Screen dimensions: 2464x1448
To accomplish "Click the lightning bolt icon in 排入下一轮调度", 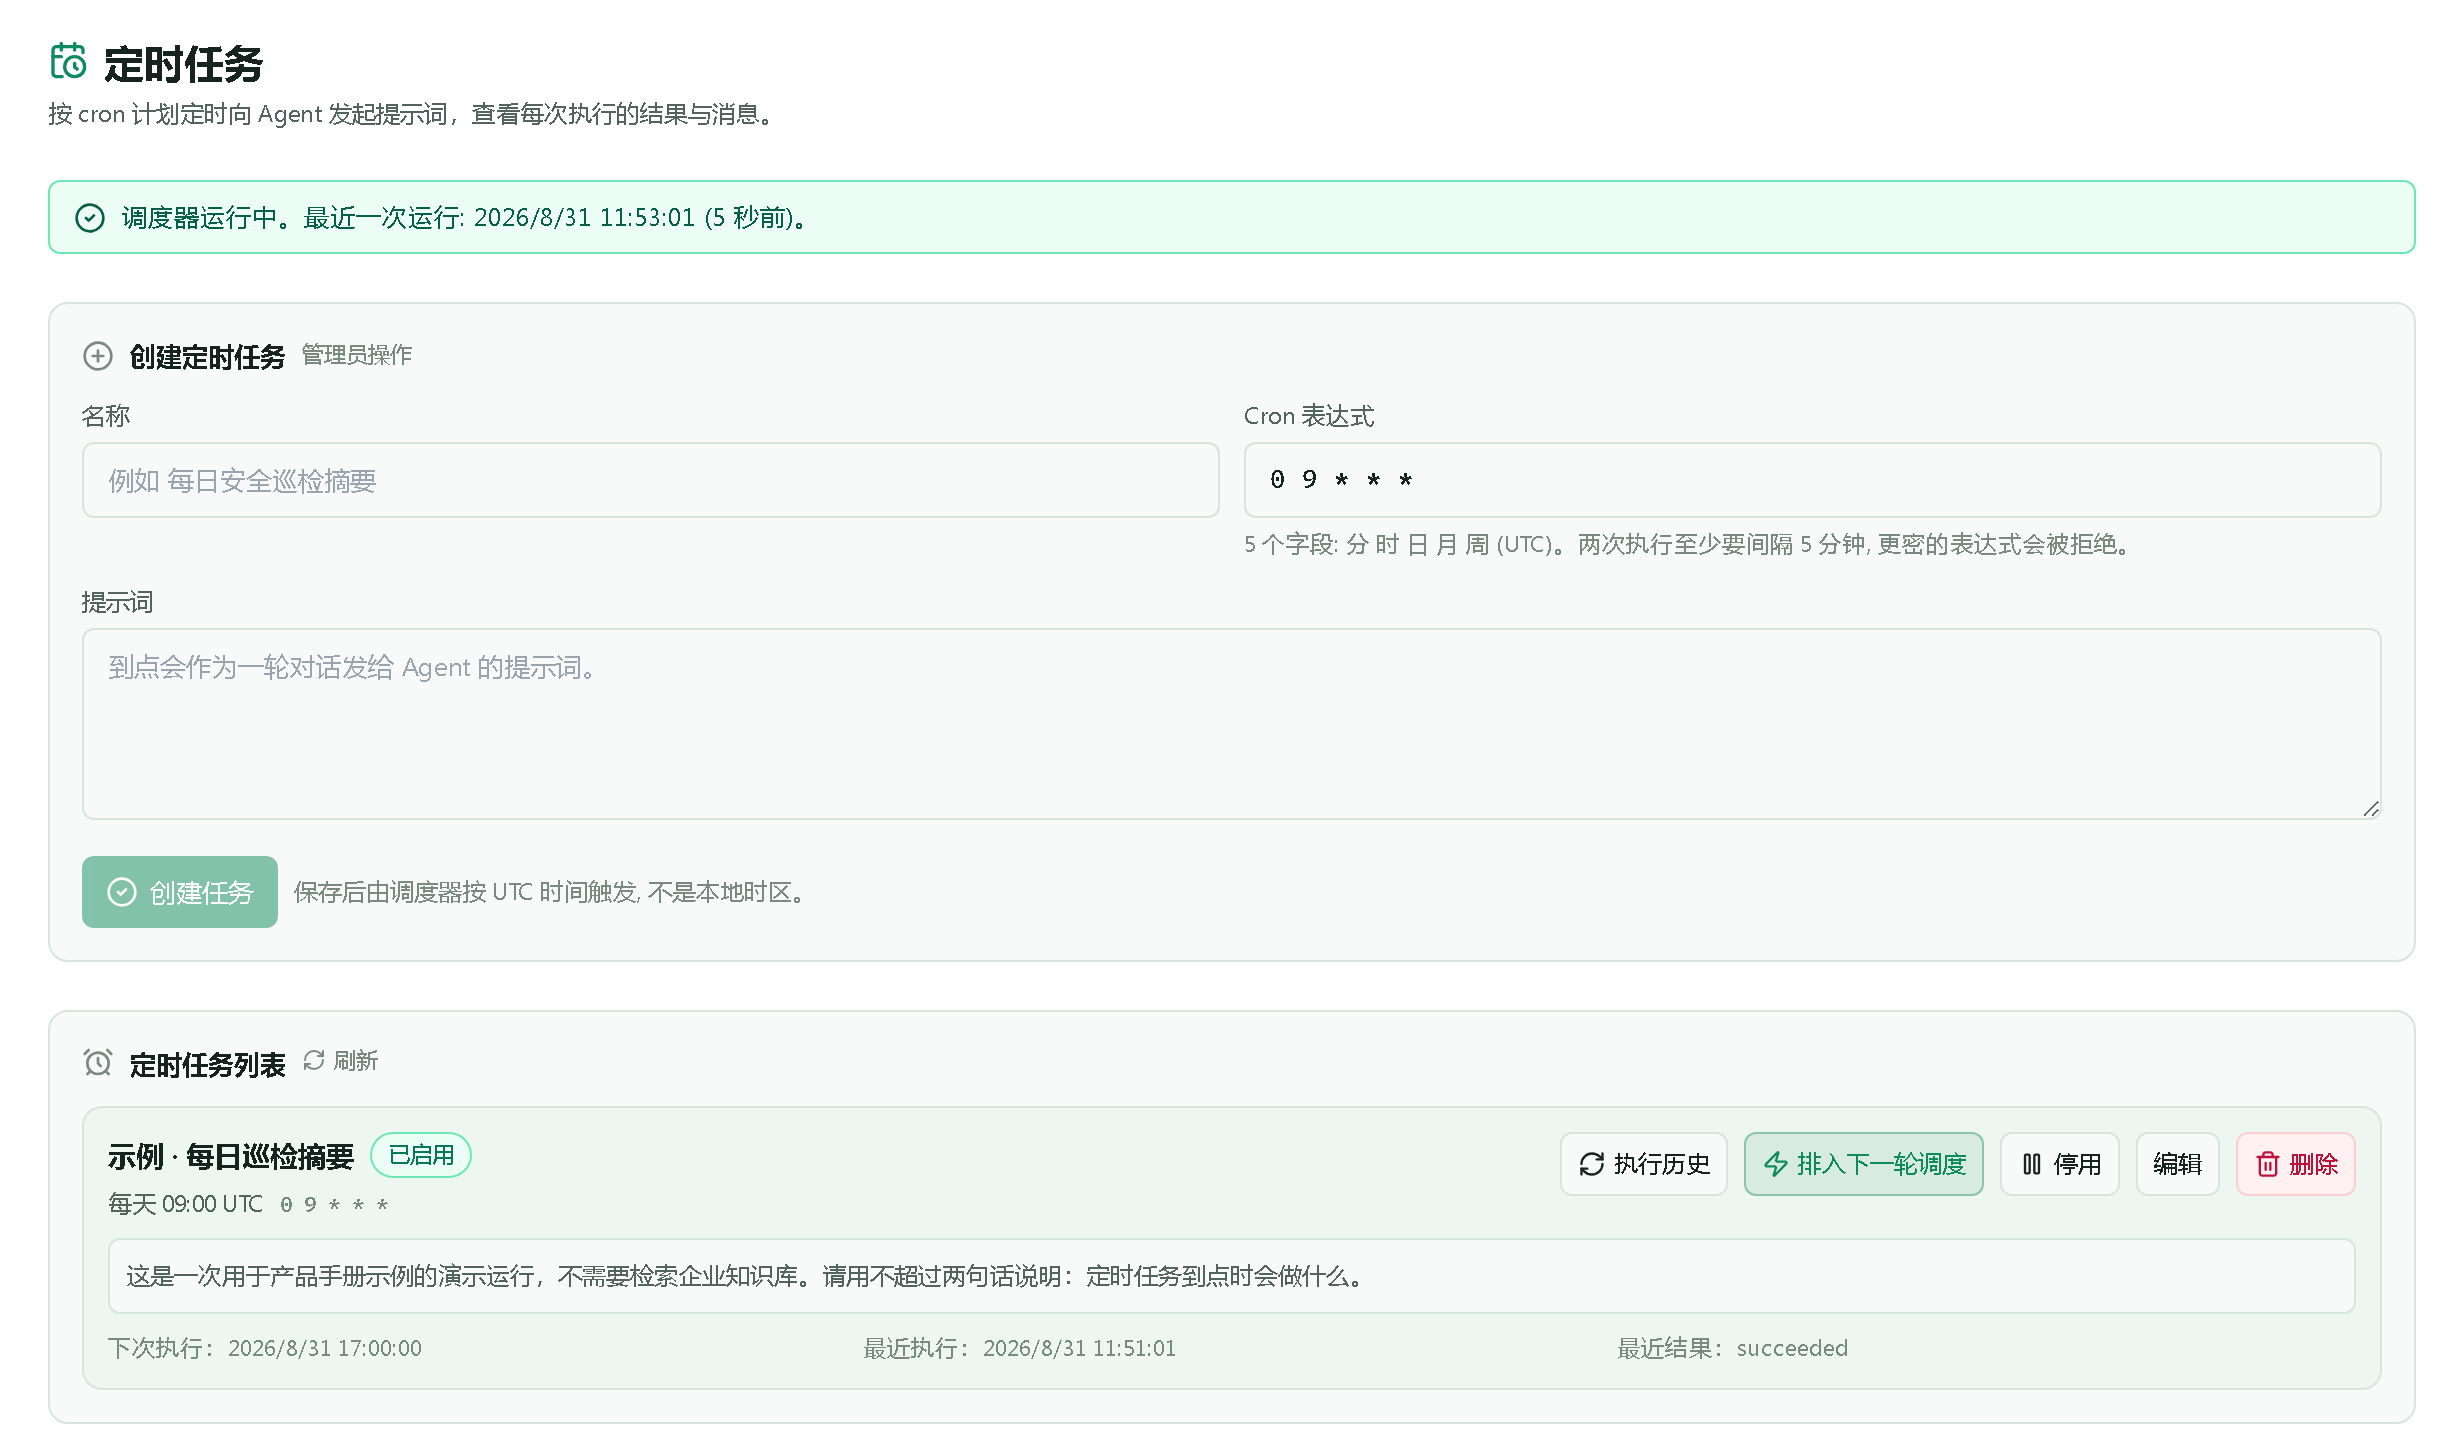I will click(1776, 1164).
